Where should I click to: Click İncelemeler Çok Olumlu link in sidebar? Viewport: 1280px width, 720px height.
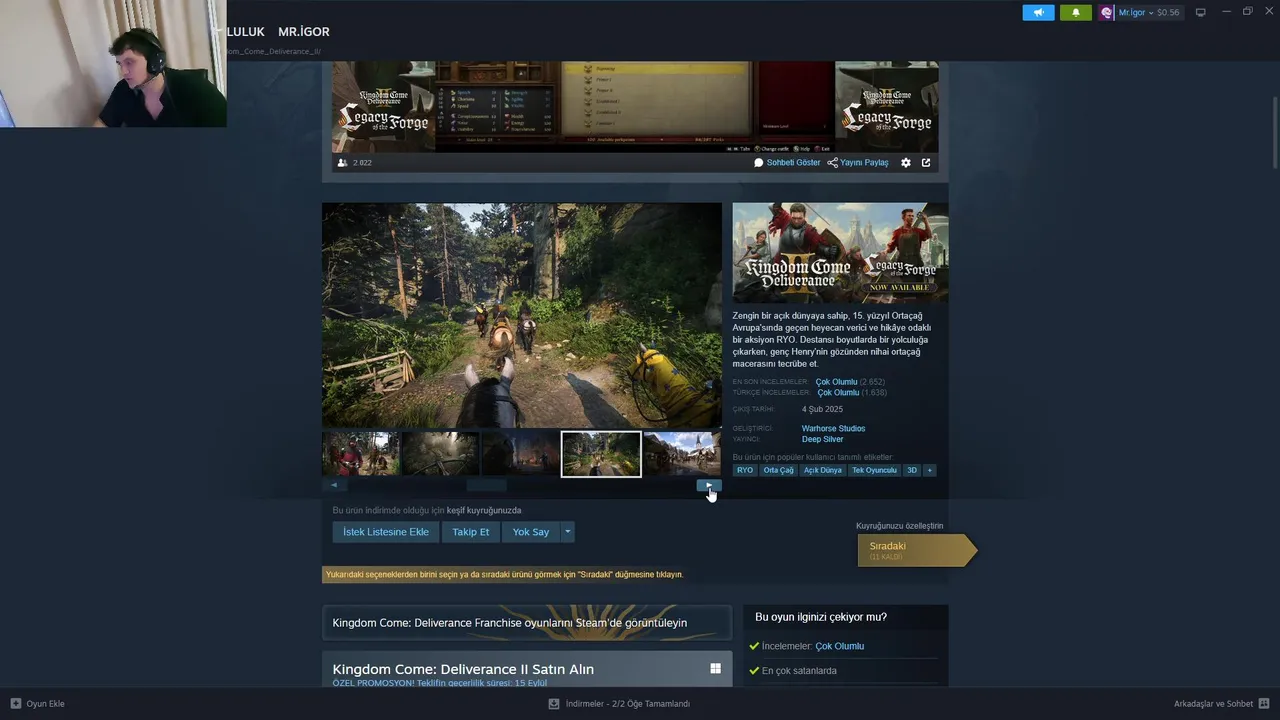(x=840, y=646)
